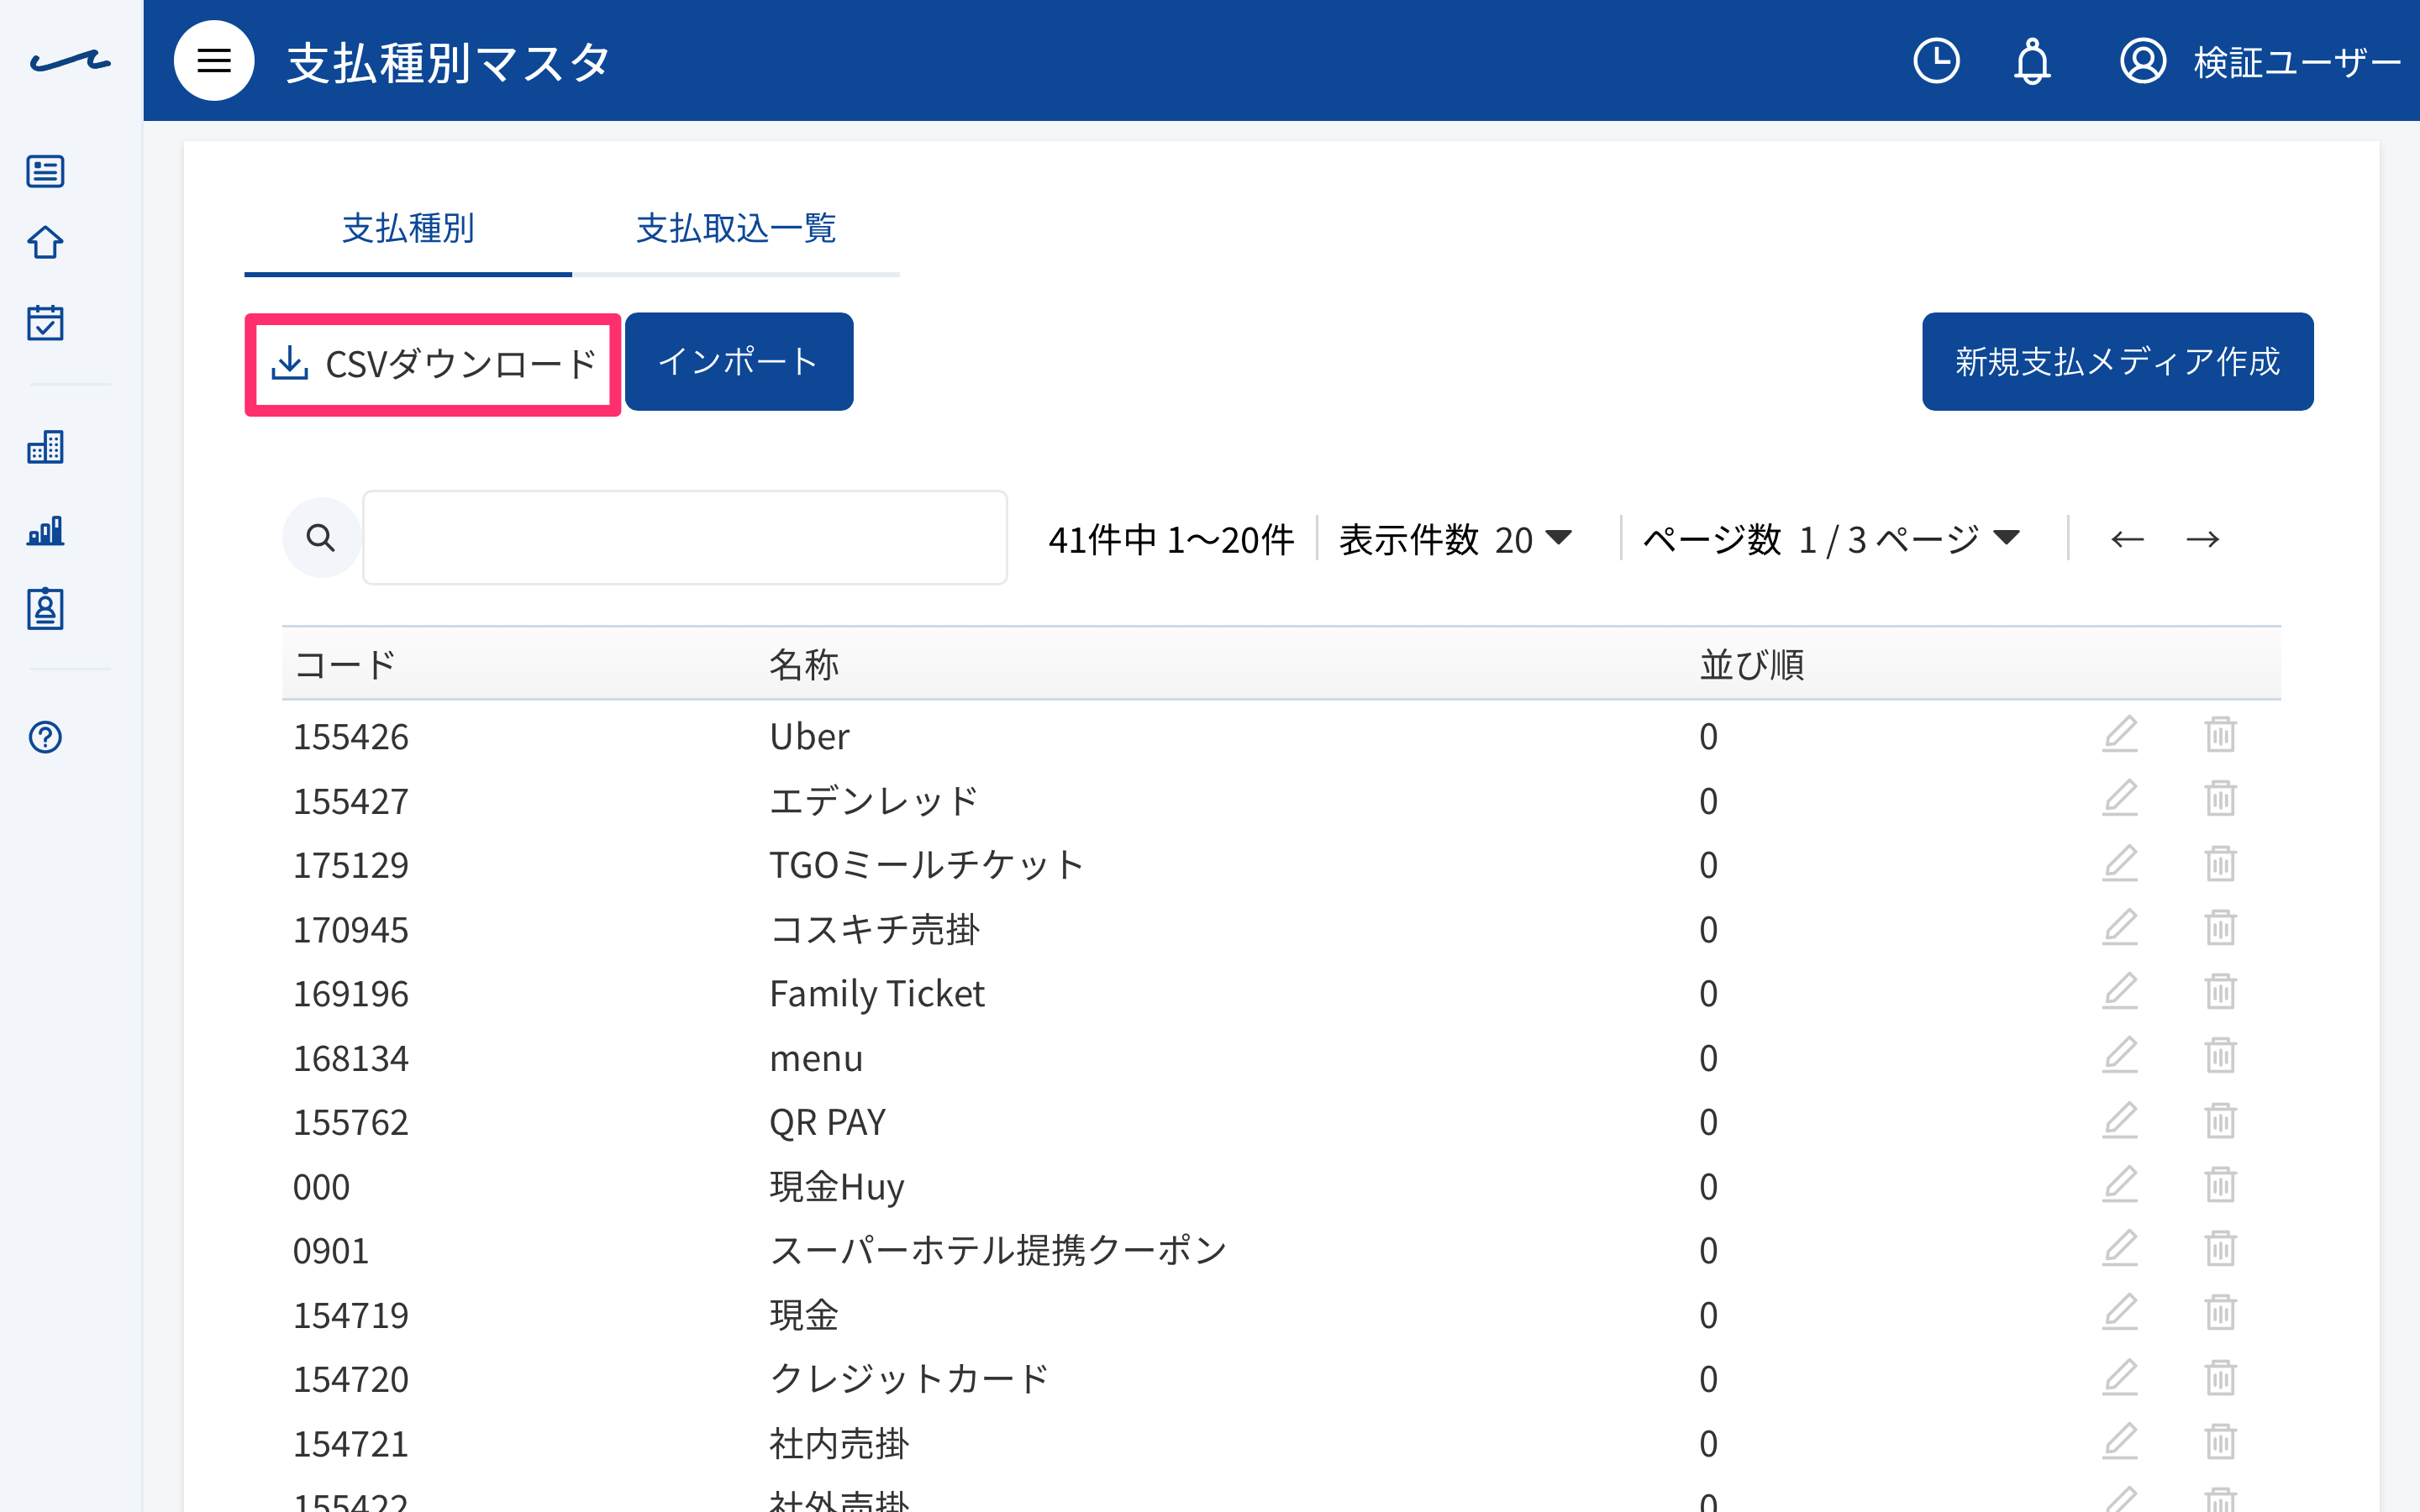Select the 社内売掛 name cell
Image resolution: width=2420 pixels, height=1512 pixels.
coord(839,1444)
